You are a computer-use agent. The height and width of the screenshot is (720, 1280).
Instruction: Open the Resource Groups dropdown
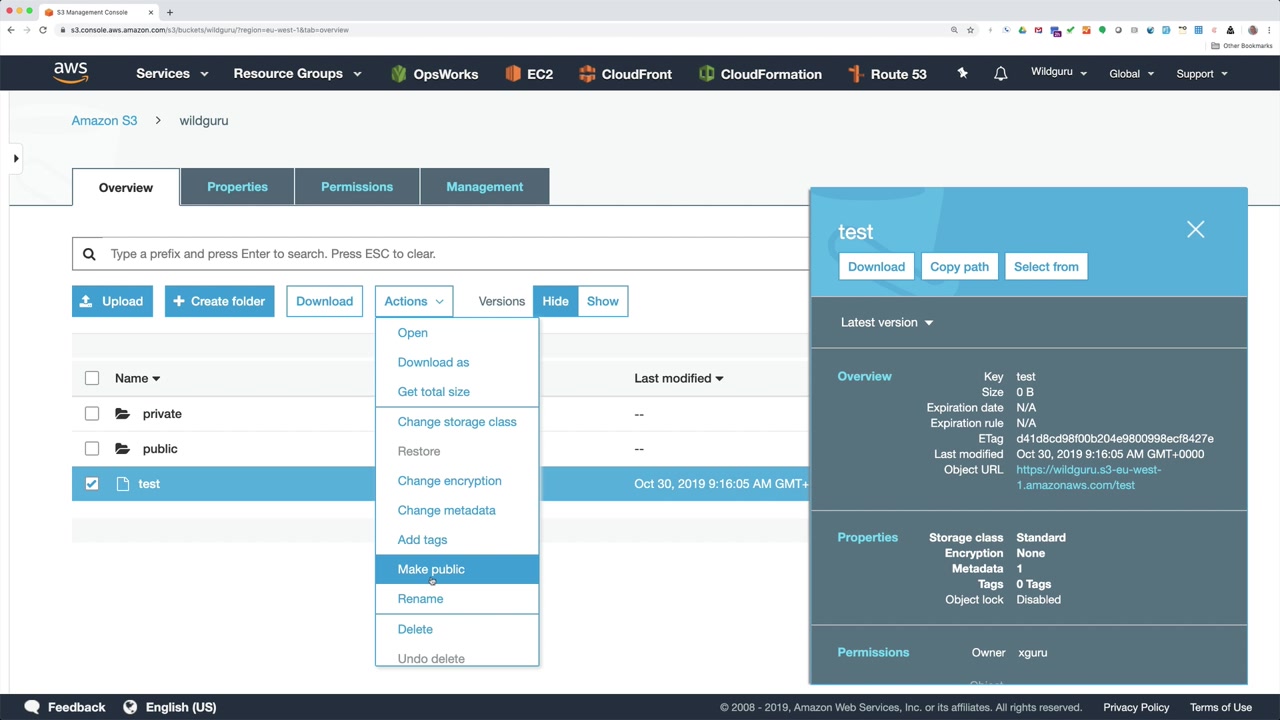297,74
